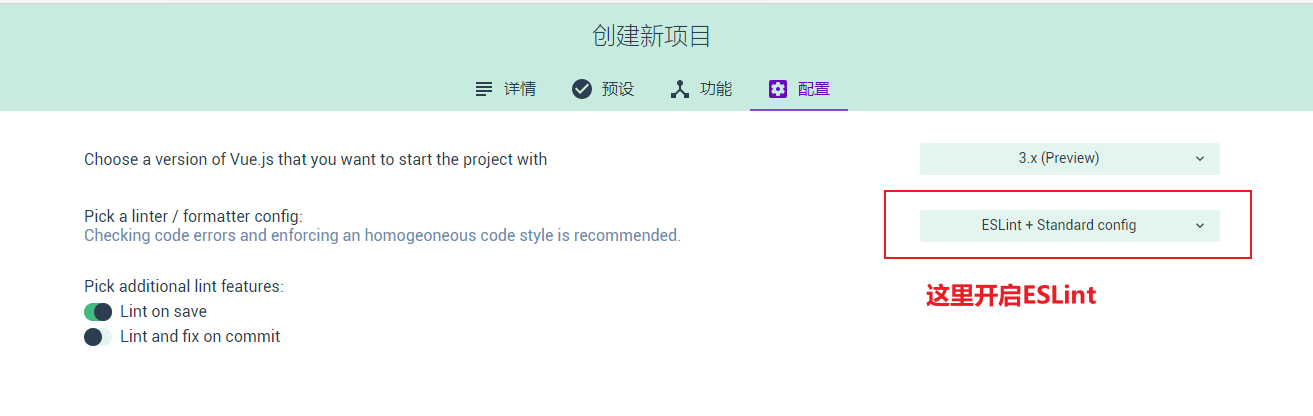
Task: Click the linter config dropdown chevron arrow
Action: (x=1200, y=226)
